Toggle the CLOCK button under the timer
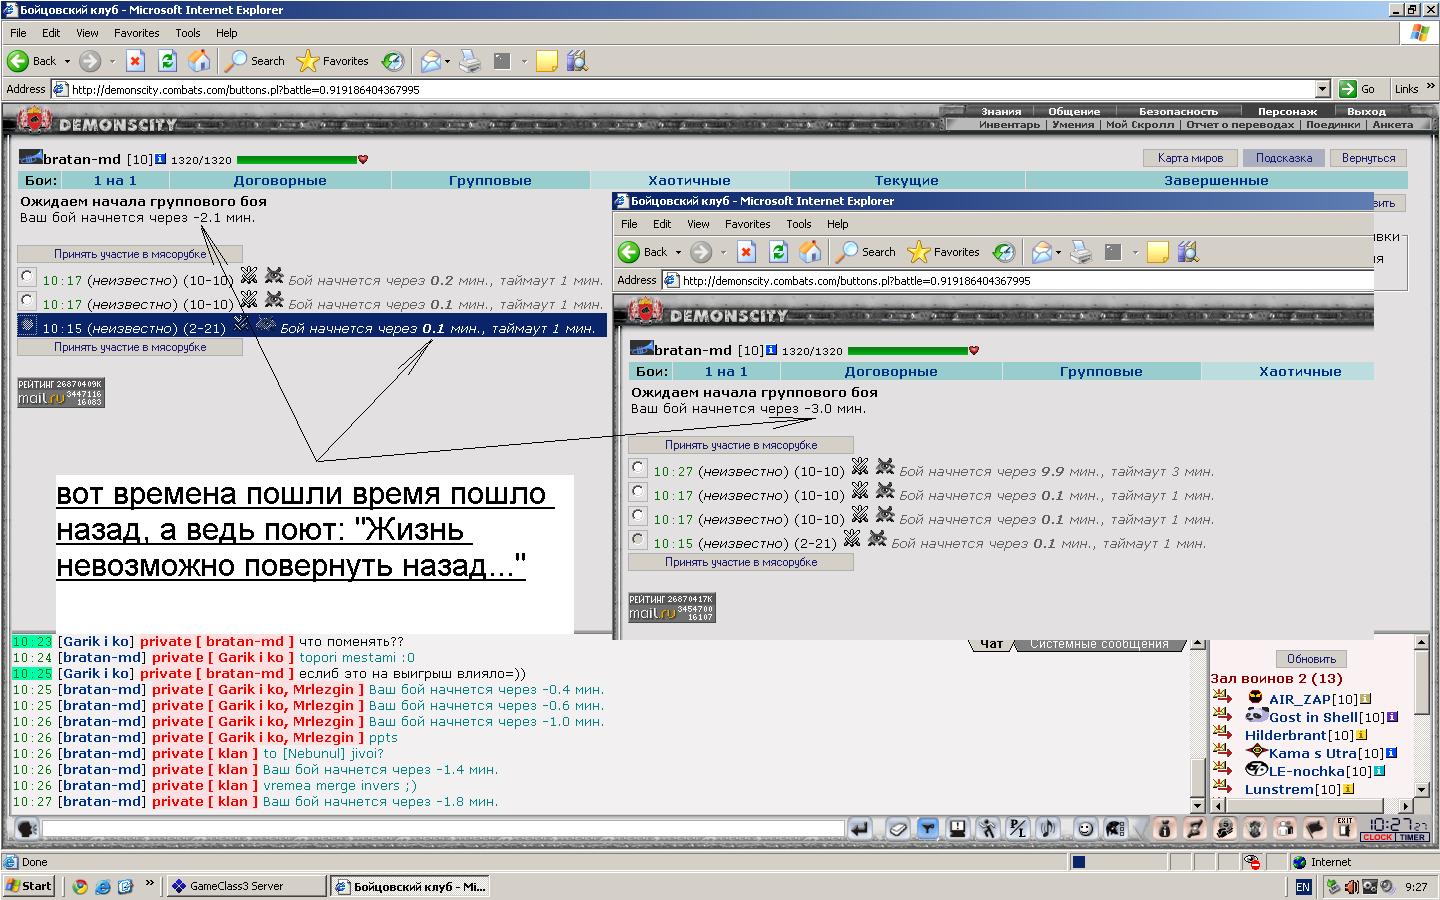1440x900 pixels. [x=1378, y=838]
